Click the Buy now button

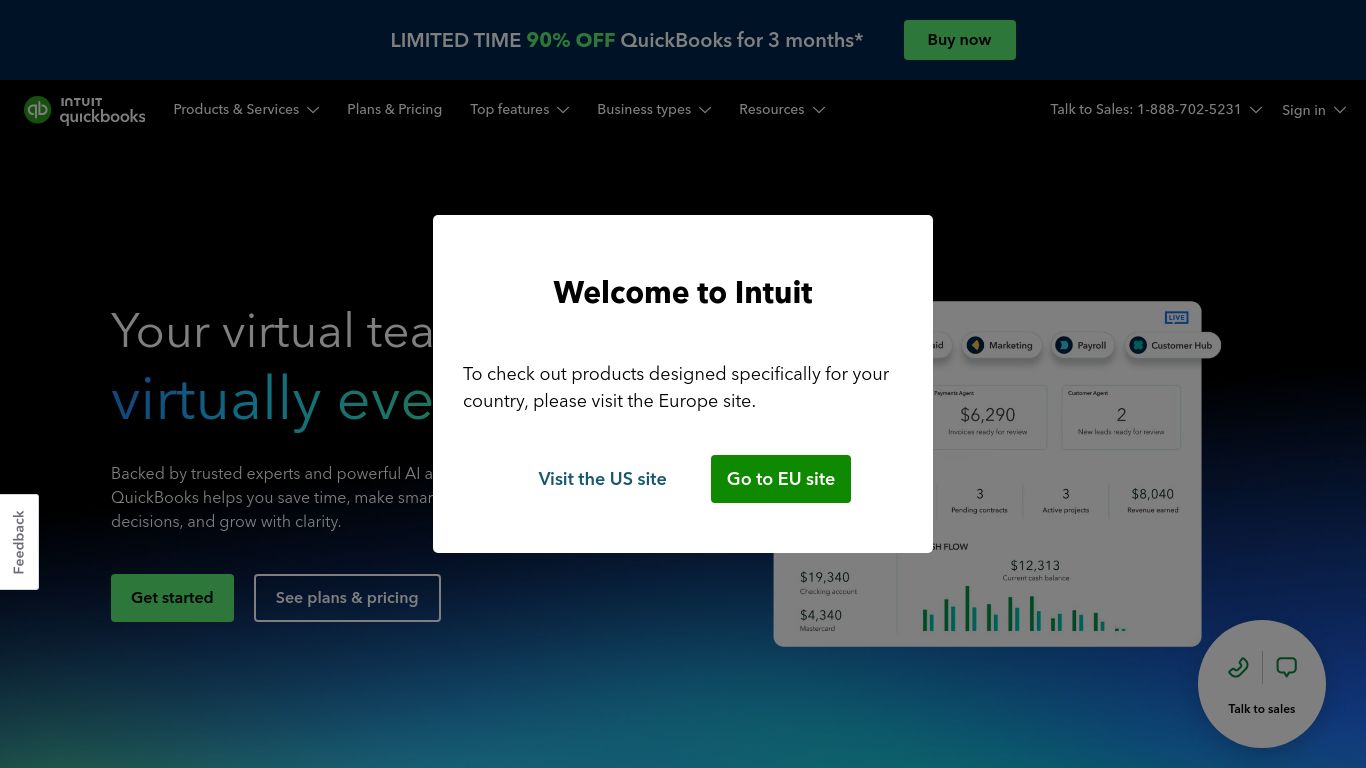[959, 40]
